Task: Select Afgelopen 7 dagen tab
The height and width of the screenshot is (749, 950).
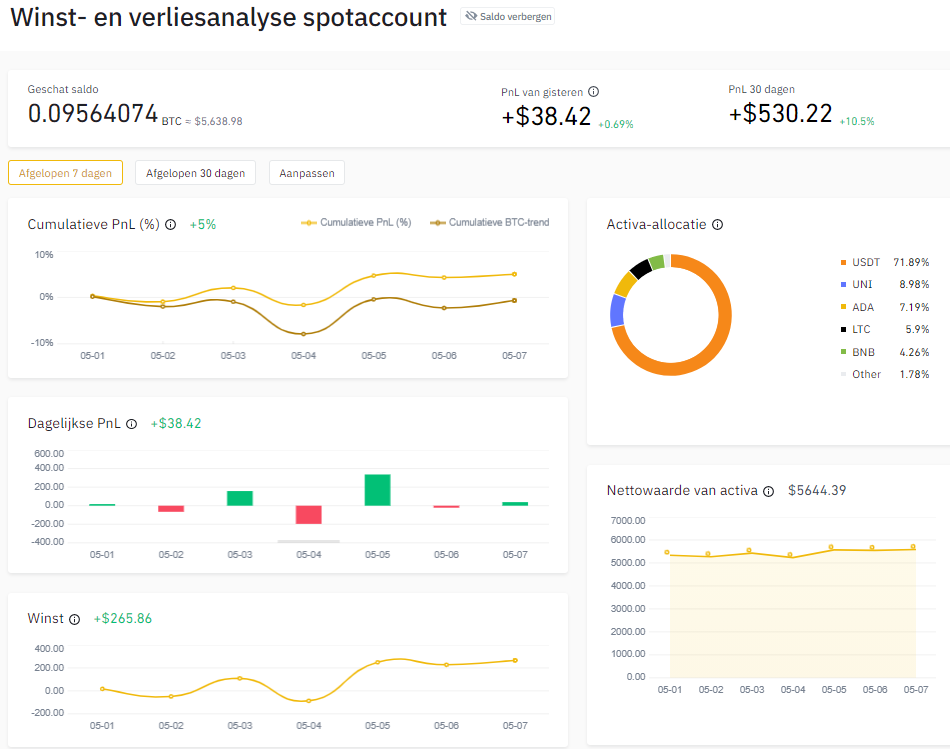Action: click(65, 173)
